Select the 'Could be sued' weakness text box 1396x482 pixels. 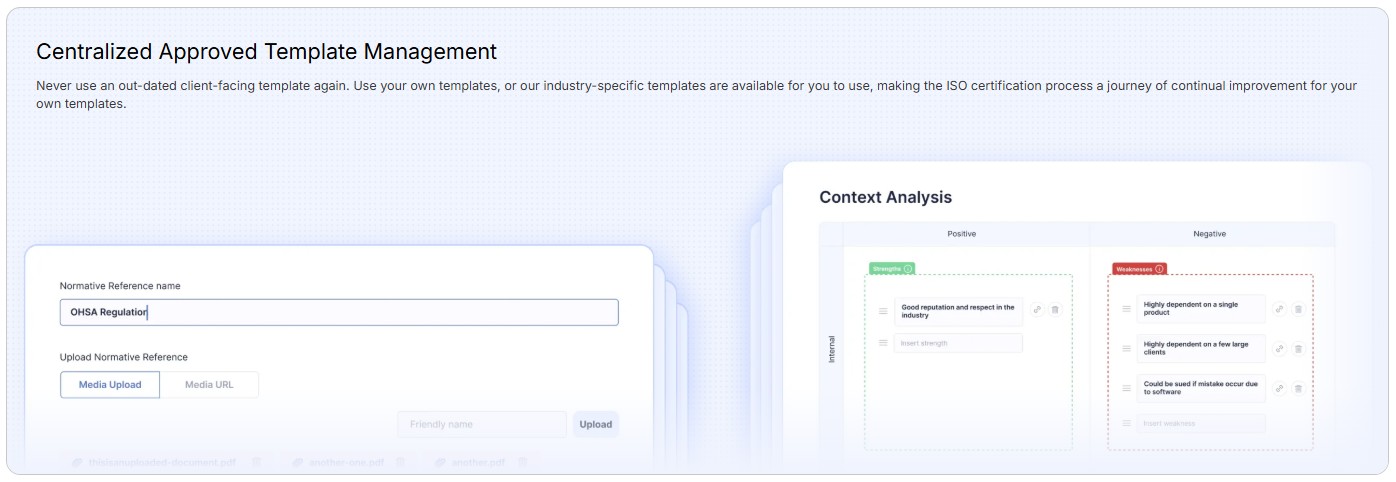[x=1201, y=388]
